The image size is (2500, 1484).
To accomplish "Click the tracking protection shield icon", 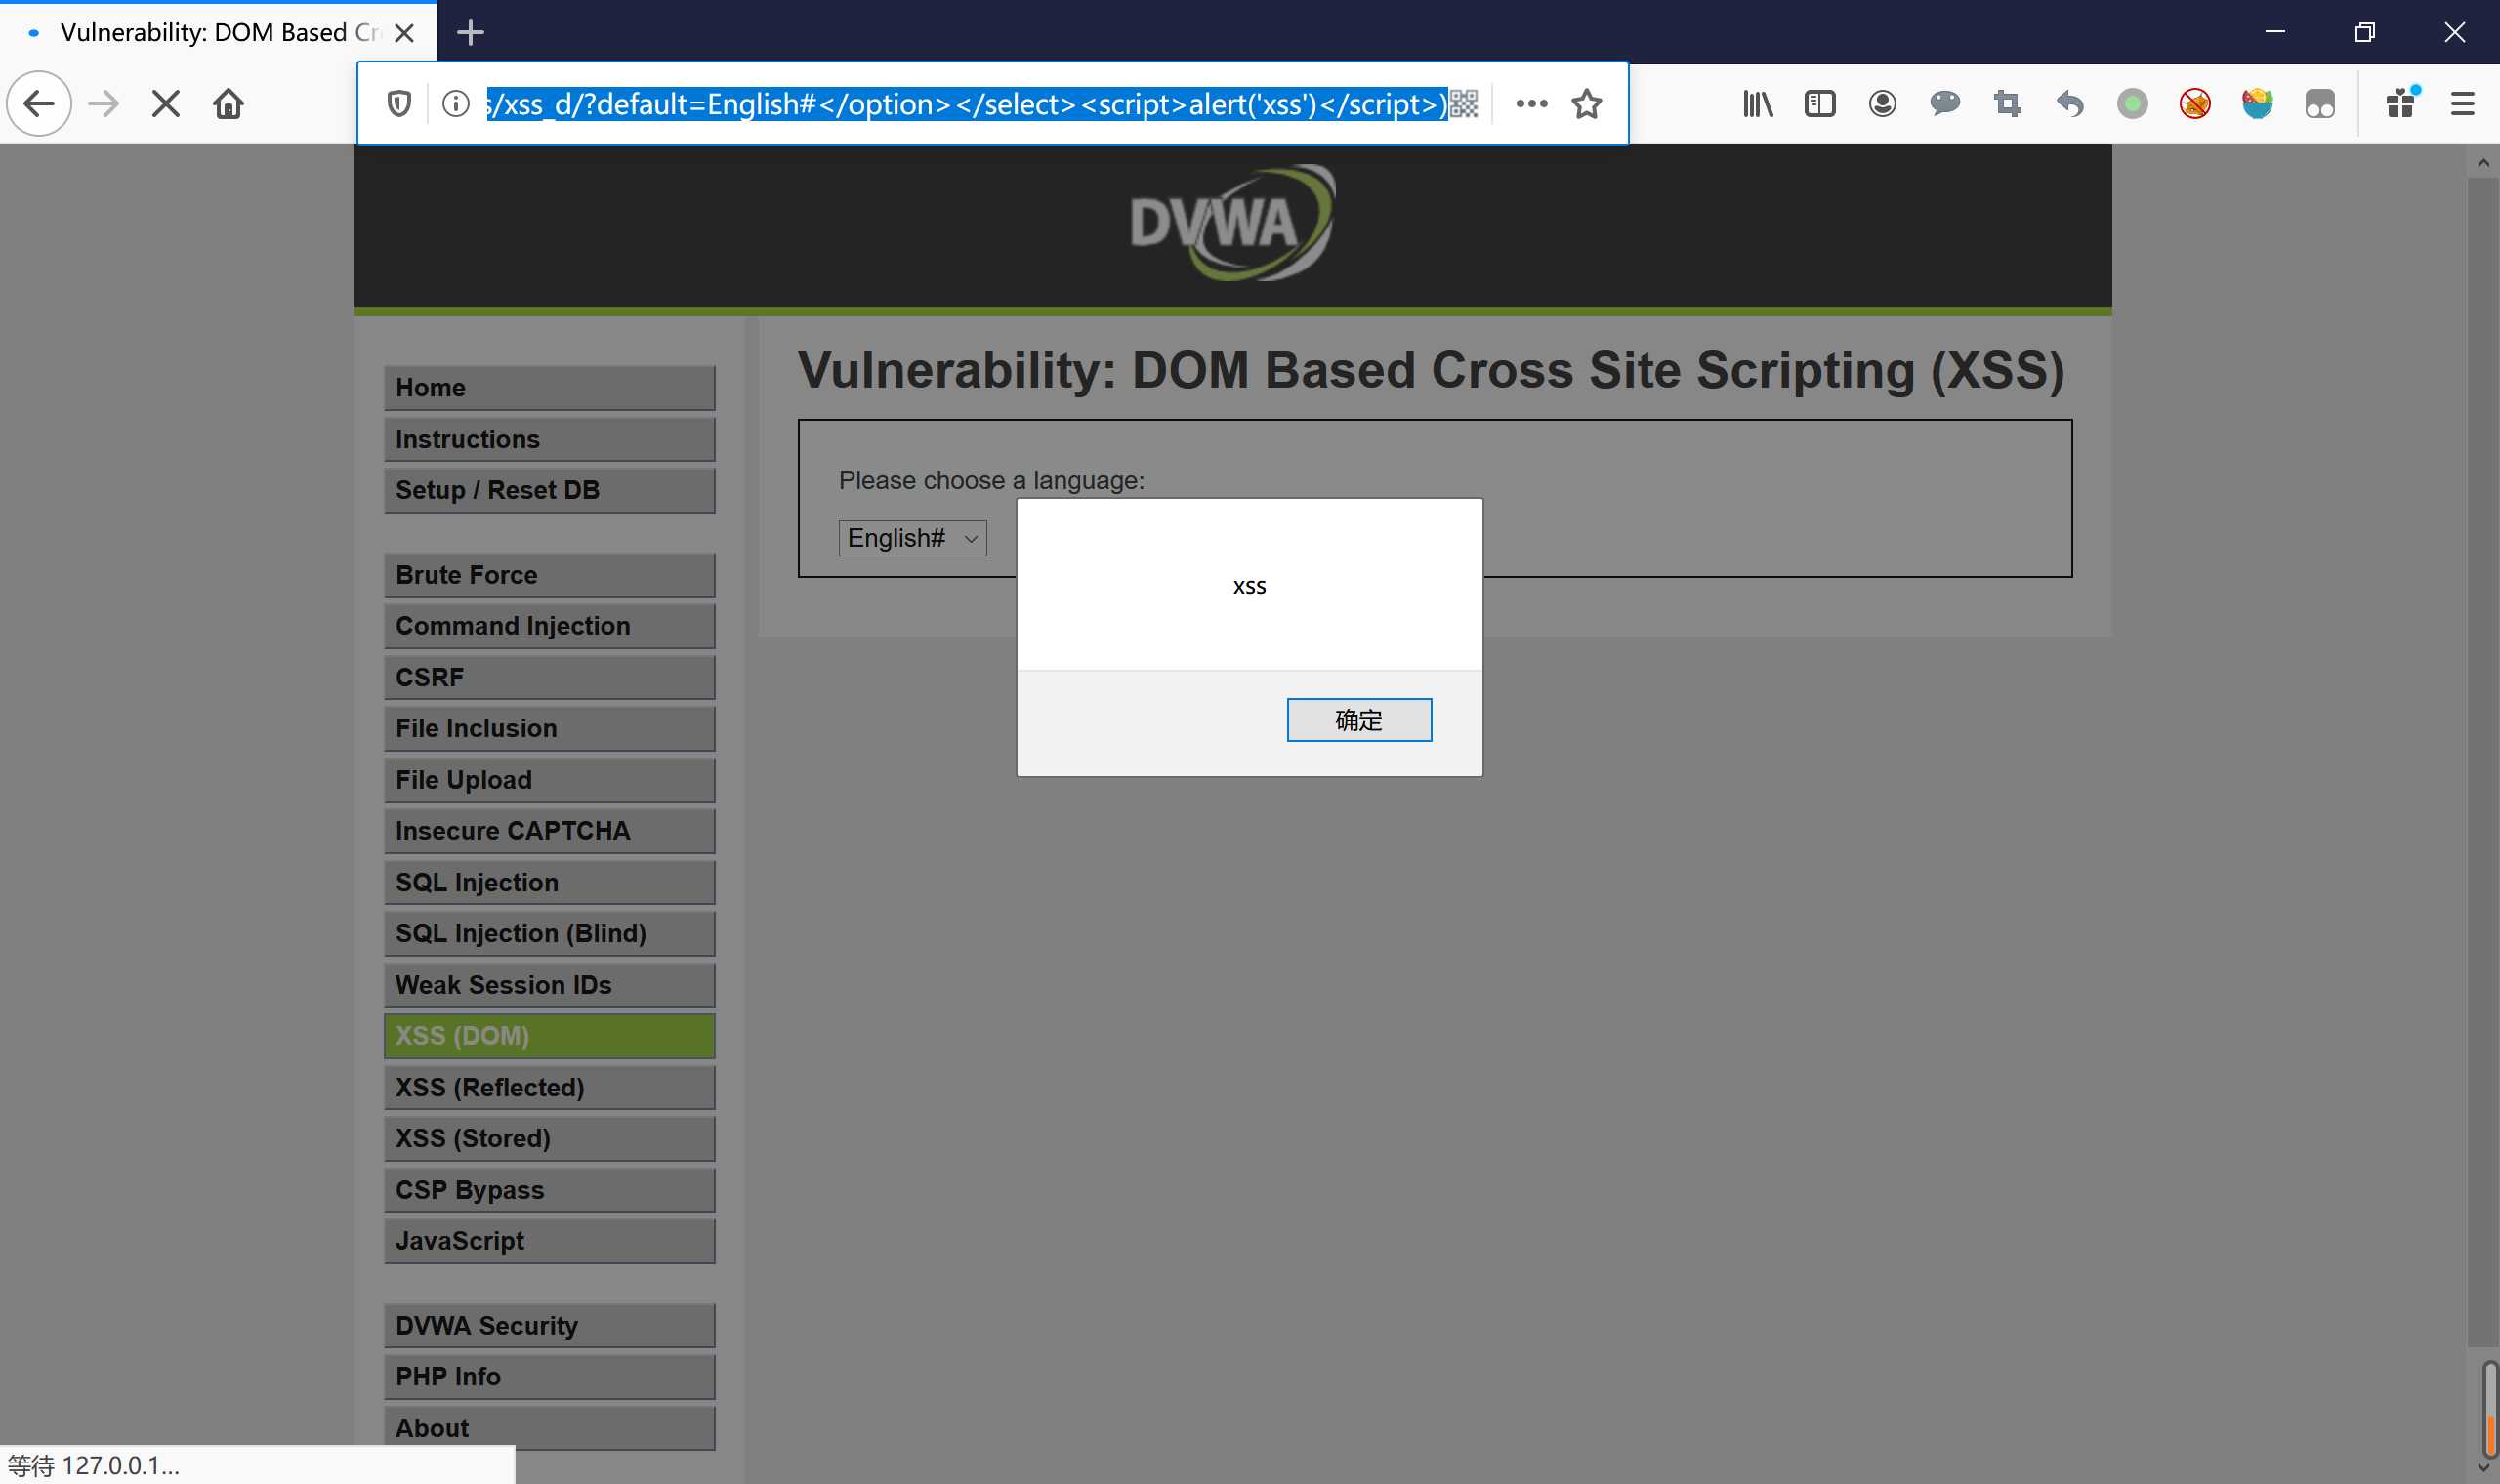I will pos(399,103).
